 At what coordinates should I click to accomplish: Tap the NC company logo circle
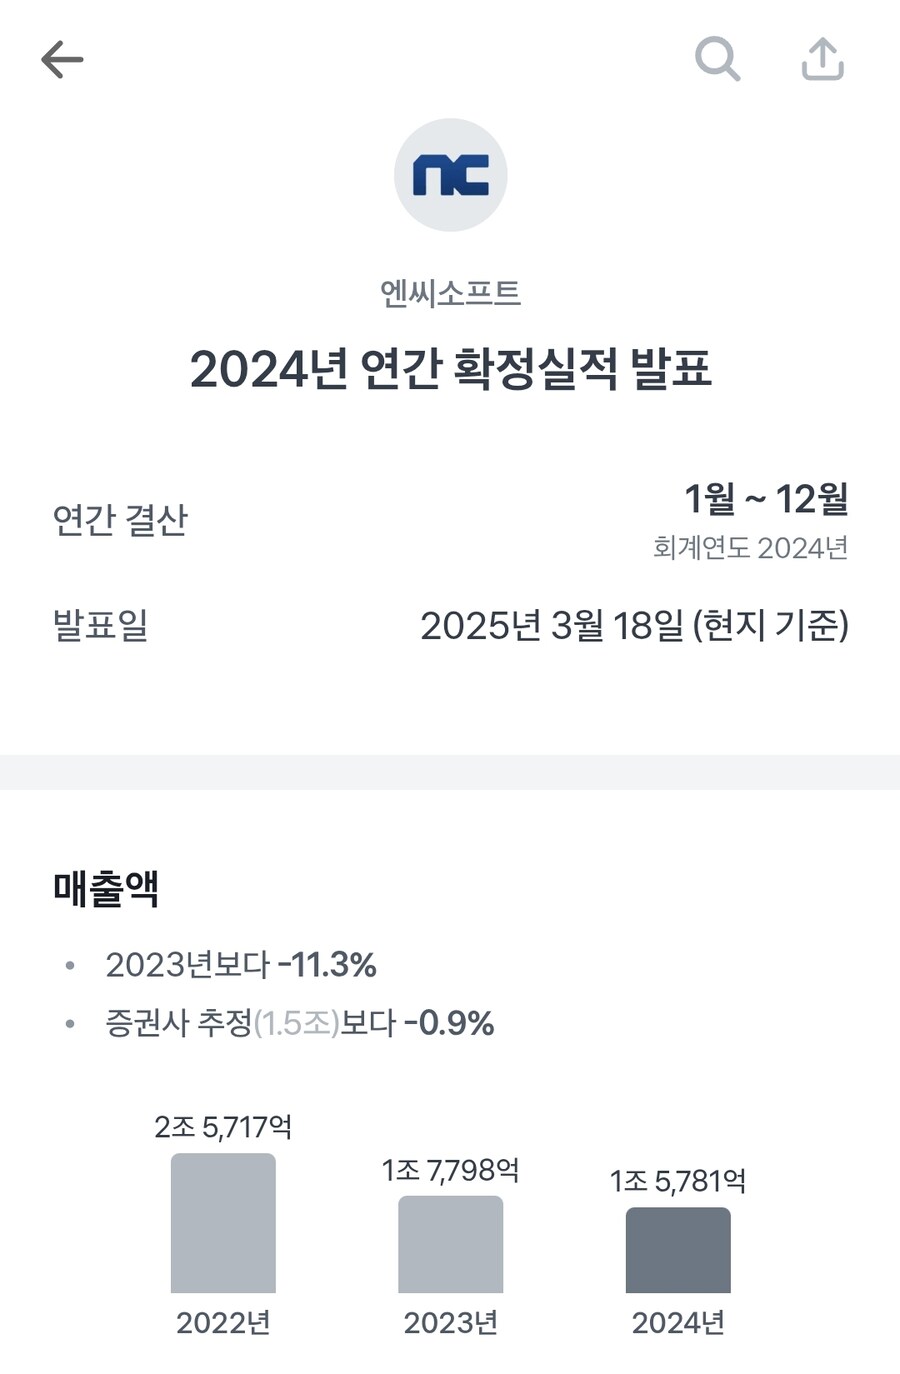[450, 175]
